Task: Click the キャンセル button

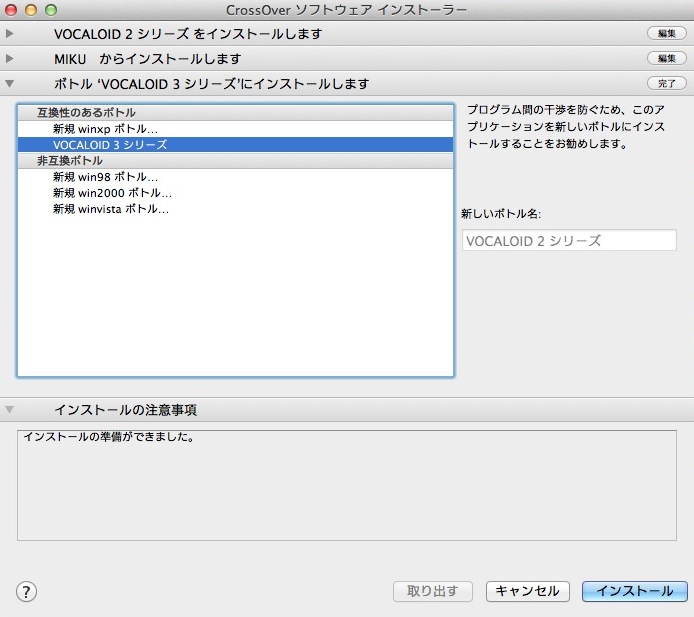Action: pyautogui.click(x=528, y=591)
